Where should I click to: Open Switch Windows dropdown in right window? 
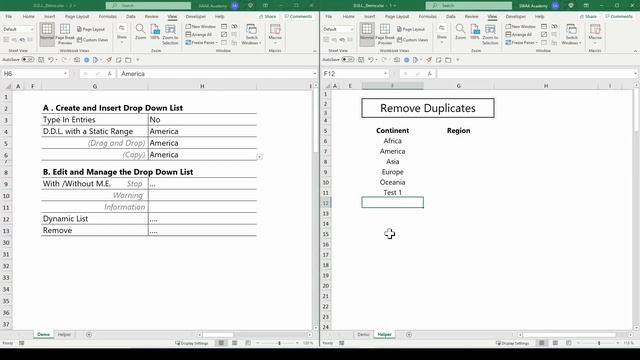pyautogui.click(x=571, y=34)
